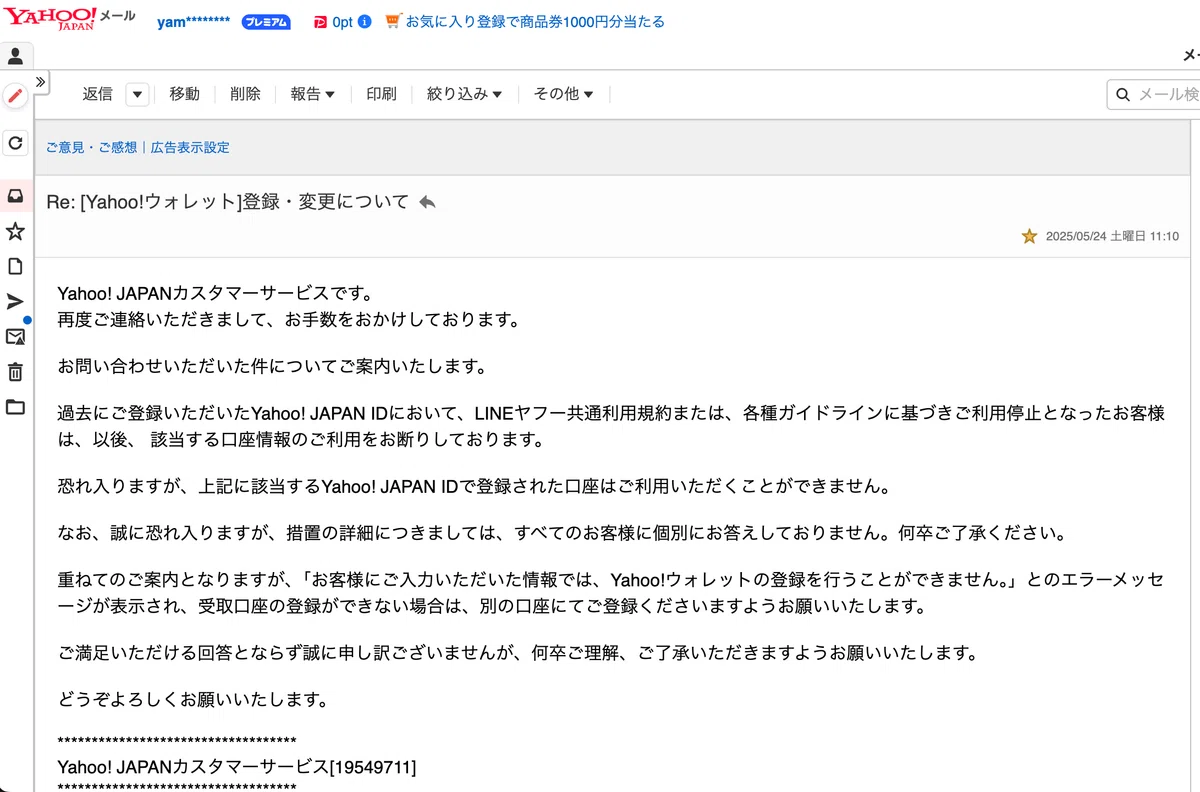Click the compose pencil icon in sidebar
Screen dimensions: 1200x792
pos(15,96)
